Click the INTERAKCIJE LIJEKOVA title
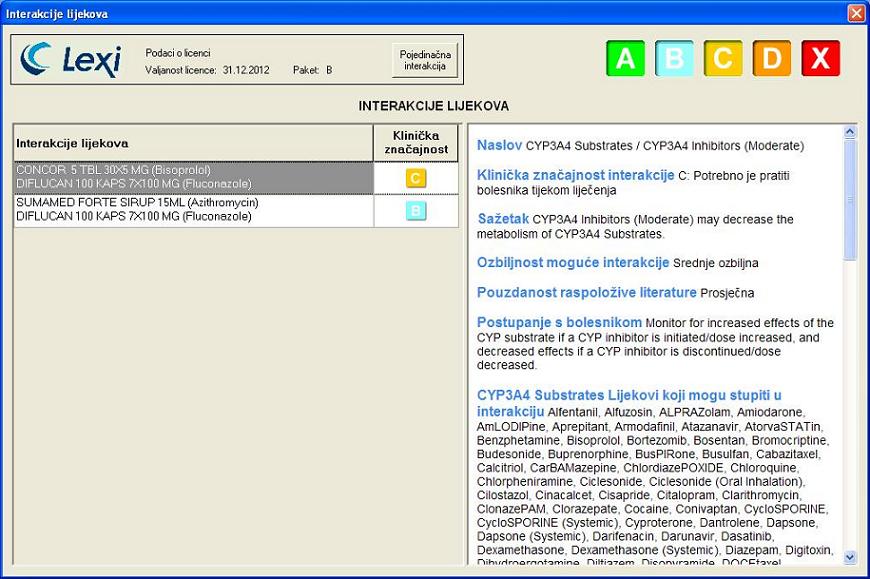Viewport: 870px width, 579px height. [433, 106]
